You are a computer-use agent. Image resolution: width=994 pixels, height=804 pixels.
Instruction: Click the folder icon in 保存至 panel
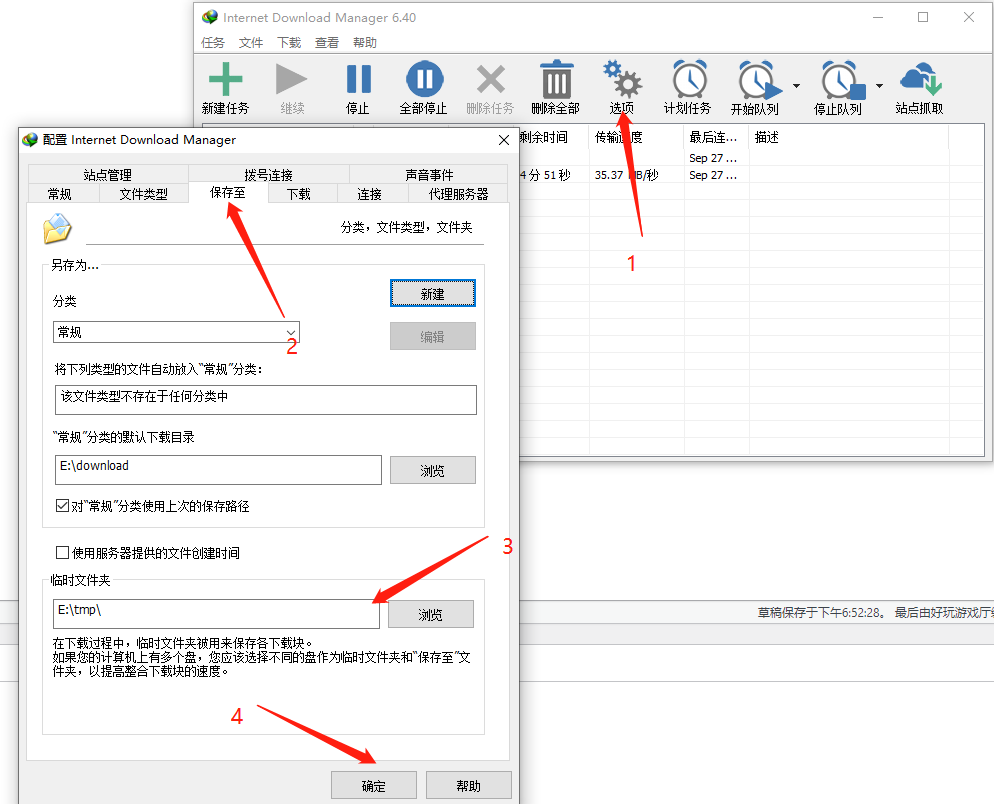point(57,228)
